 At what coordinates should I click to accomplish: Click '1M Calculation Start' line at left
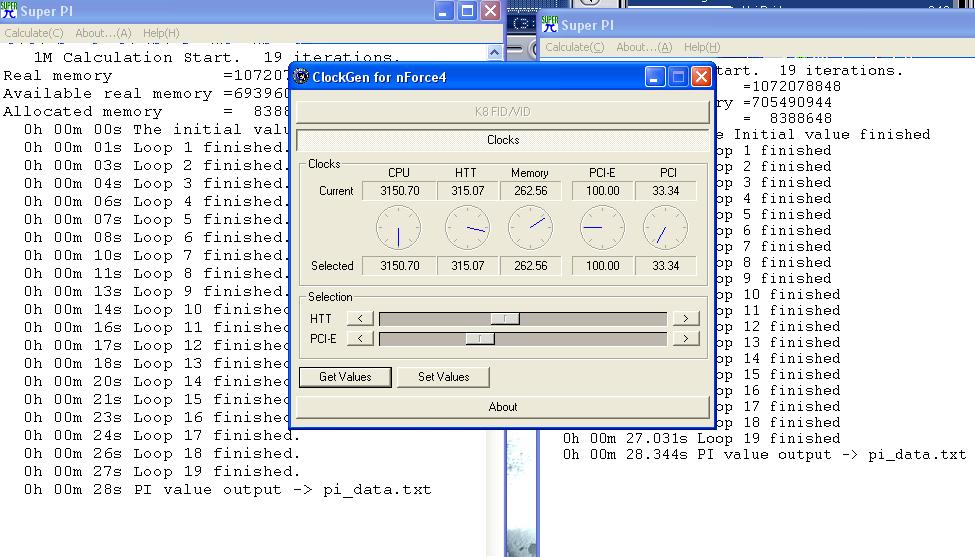point(215,57)
